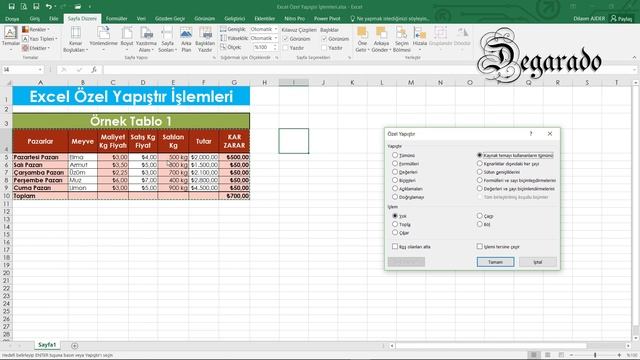Open Yazdırma Alanı print area menu
This screenshot has width=640, height=360.
(x=146, y=39)
